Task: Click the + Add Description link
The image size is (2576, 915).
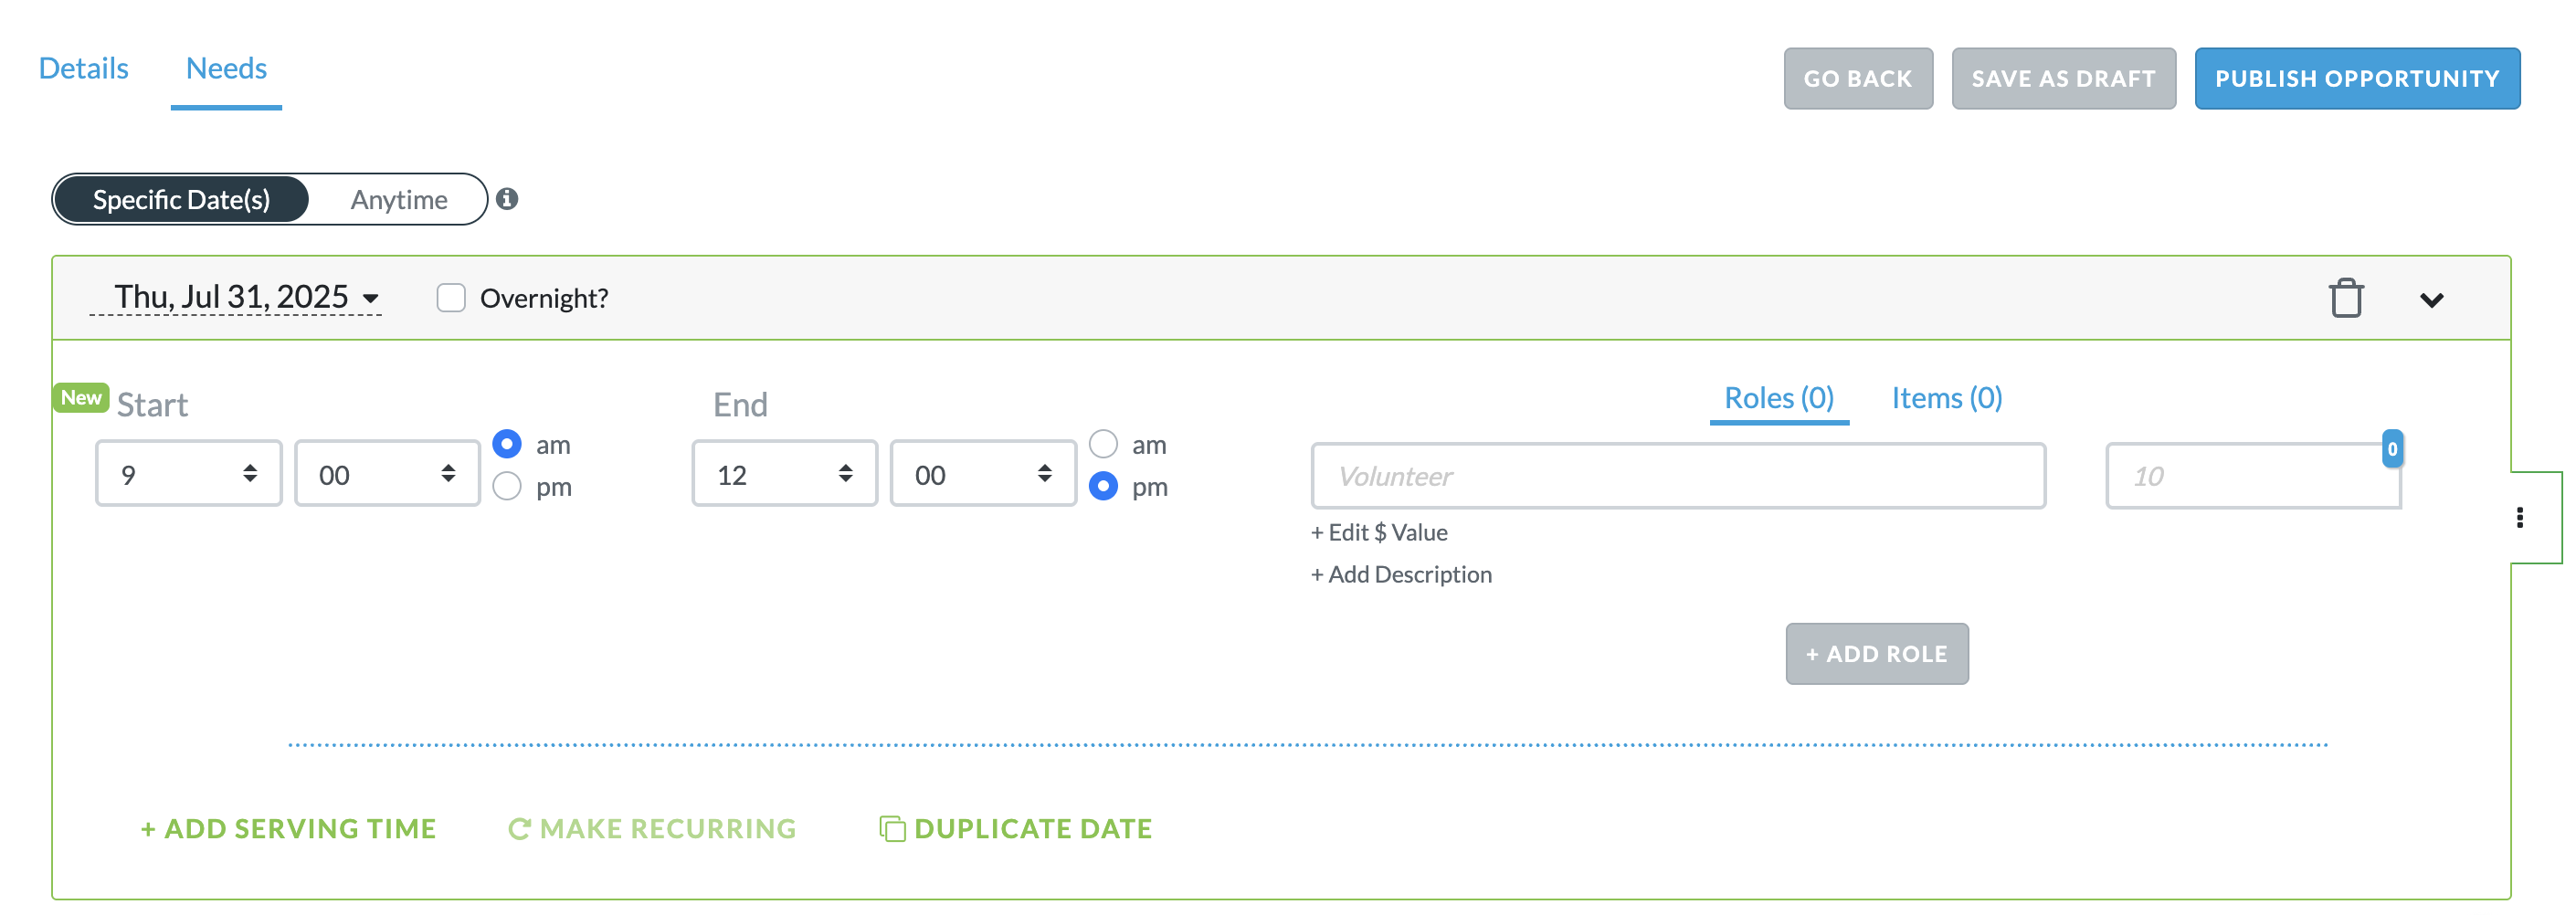Action: point(1401,574)
